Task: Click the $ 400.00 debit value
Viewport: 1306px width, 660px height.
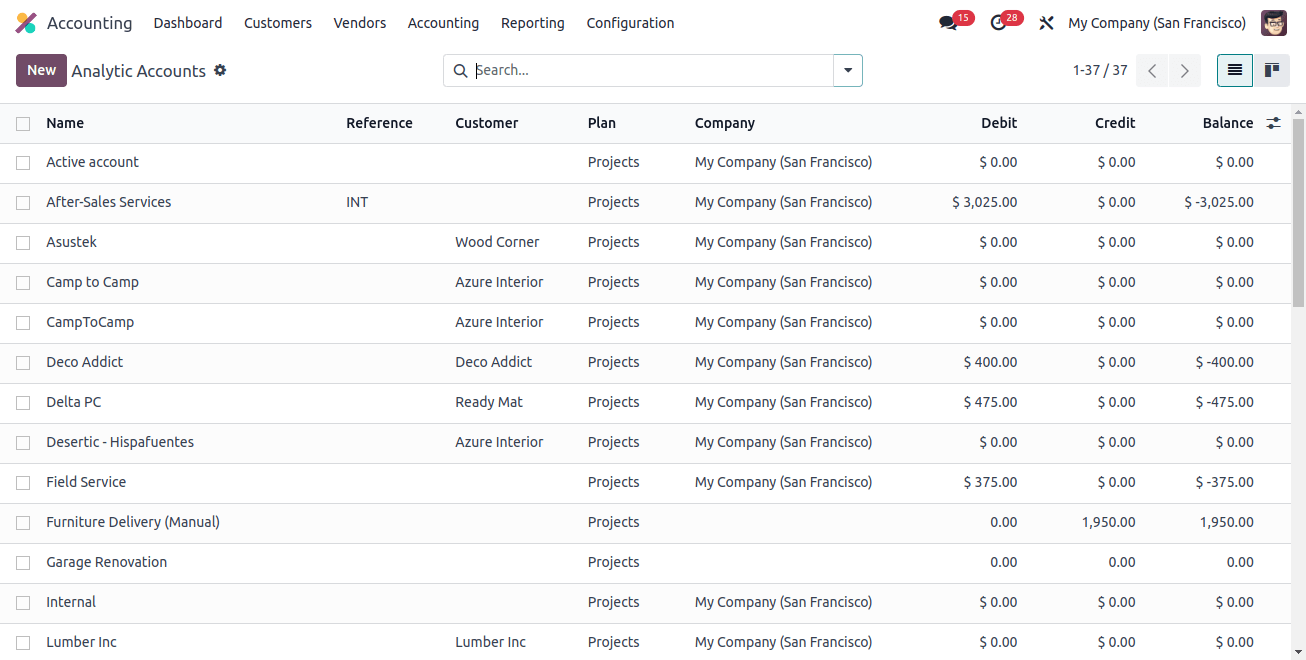Action: tap(991, 362)
